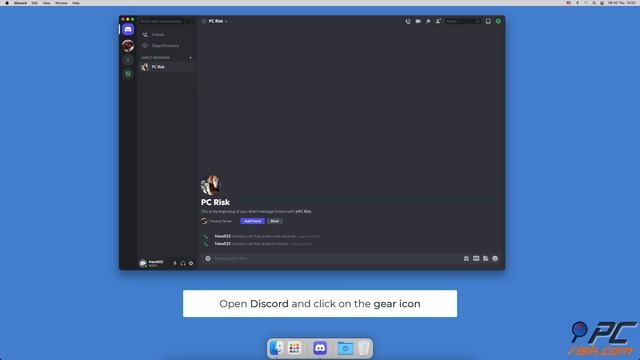Explore public servers compass icon
Screen dimensions: 640x360
pyautogui.click(x=128, y=74)
